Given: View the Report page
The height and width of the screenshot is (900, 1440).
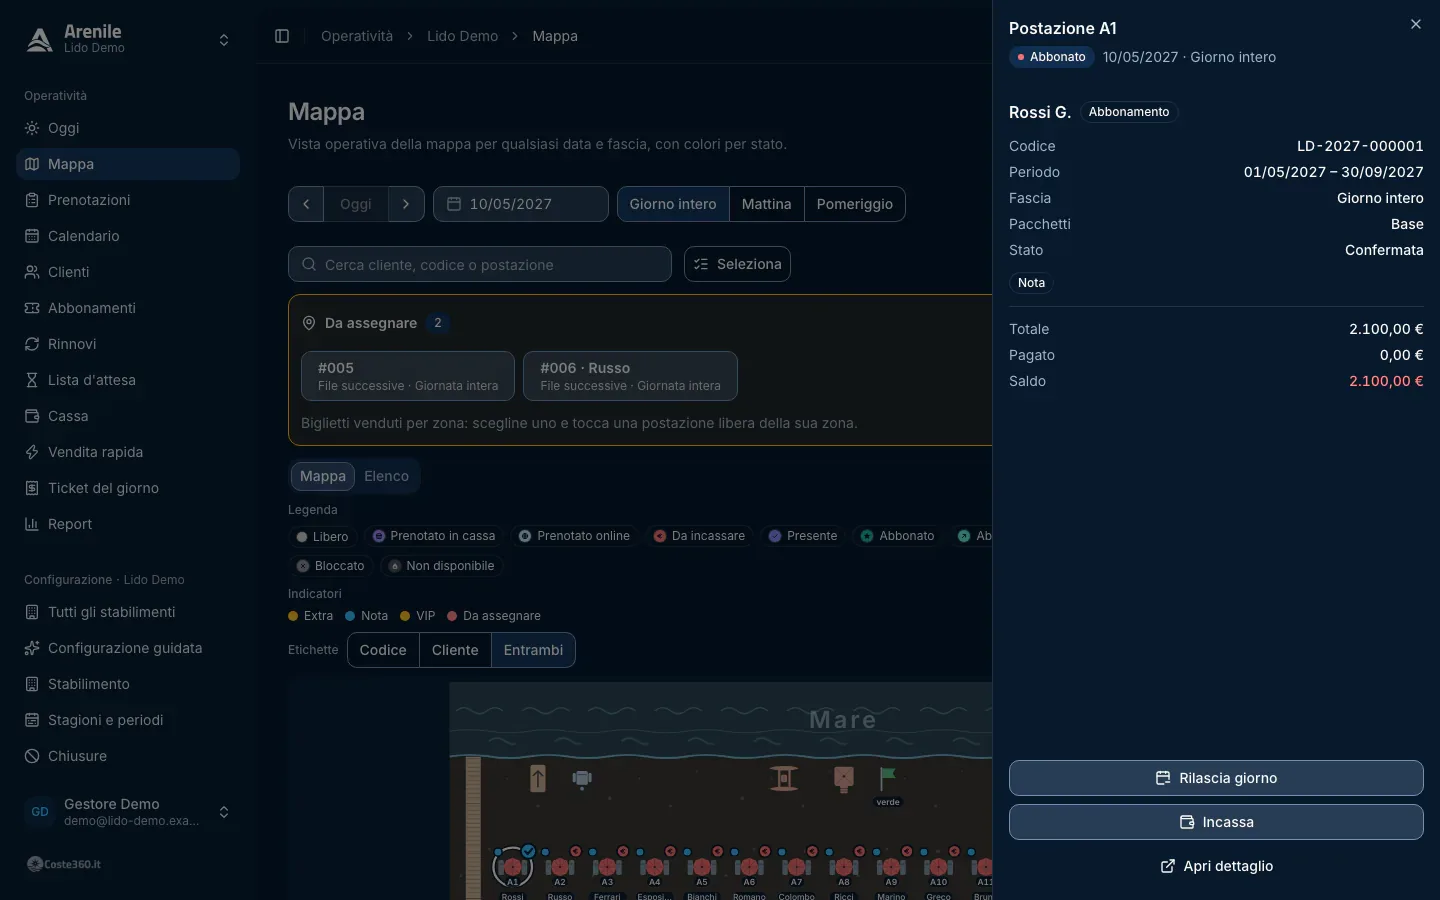Looking at the screenshot, I should (128, 524).
